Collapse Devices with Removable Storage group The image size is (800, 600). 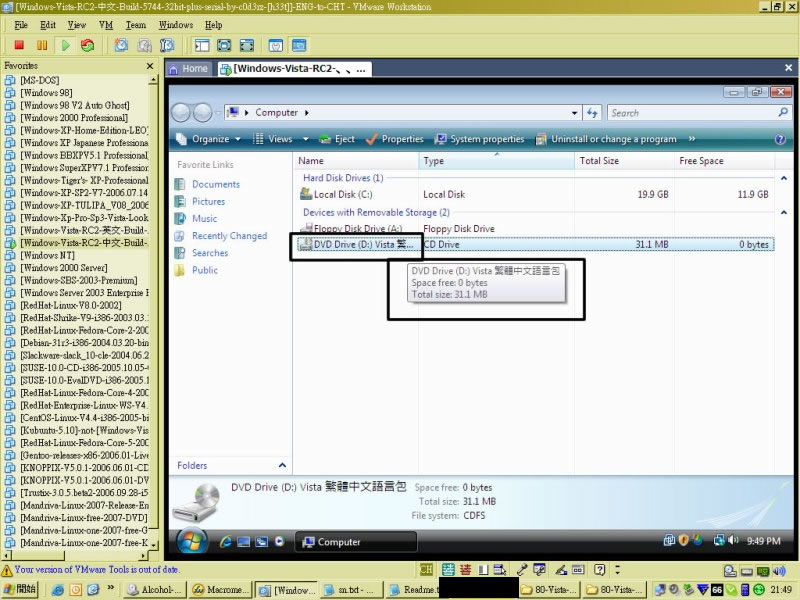(784, 212)
